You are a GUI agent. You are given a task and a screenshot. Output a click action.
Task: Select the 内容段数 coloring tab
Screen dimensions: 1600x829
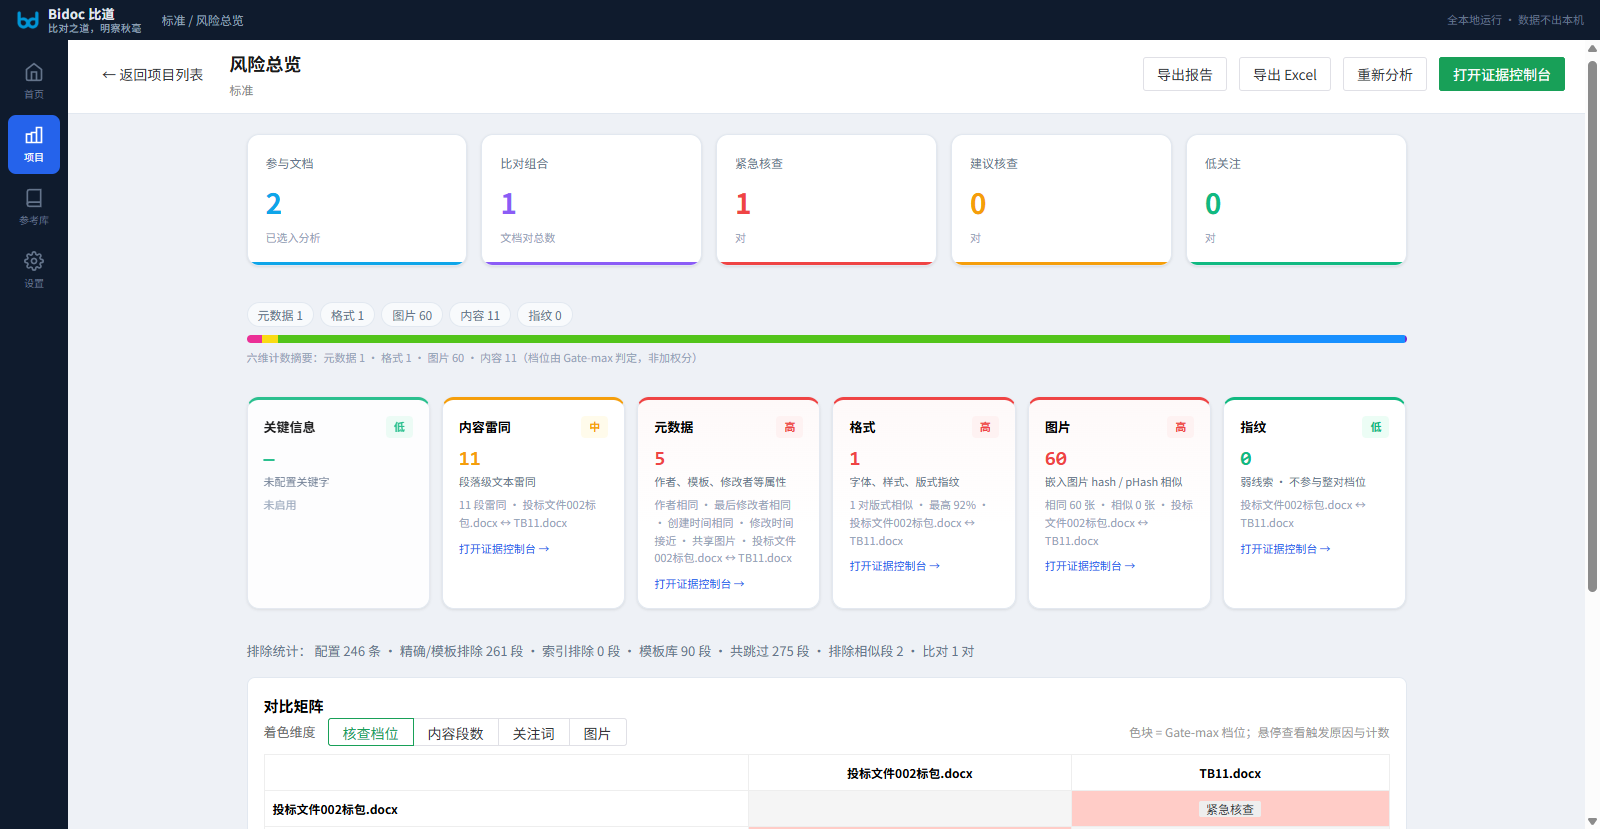(x=456, y=733)
